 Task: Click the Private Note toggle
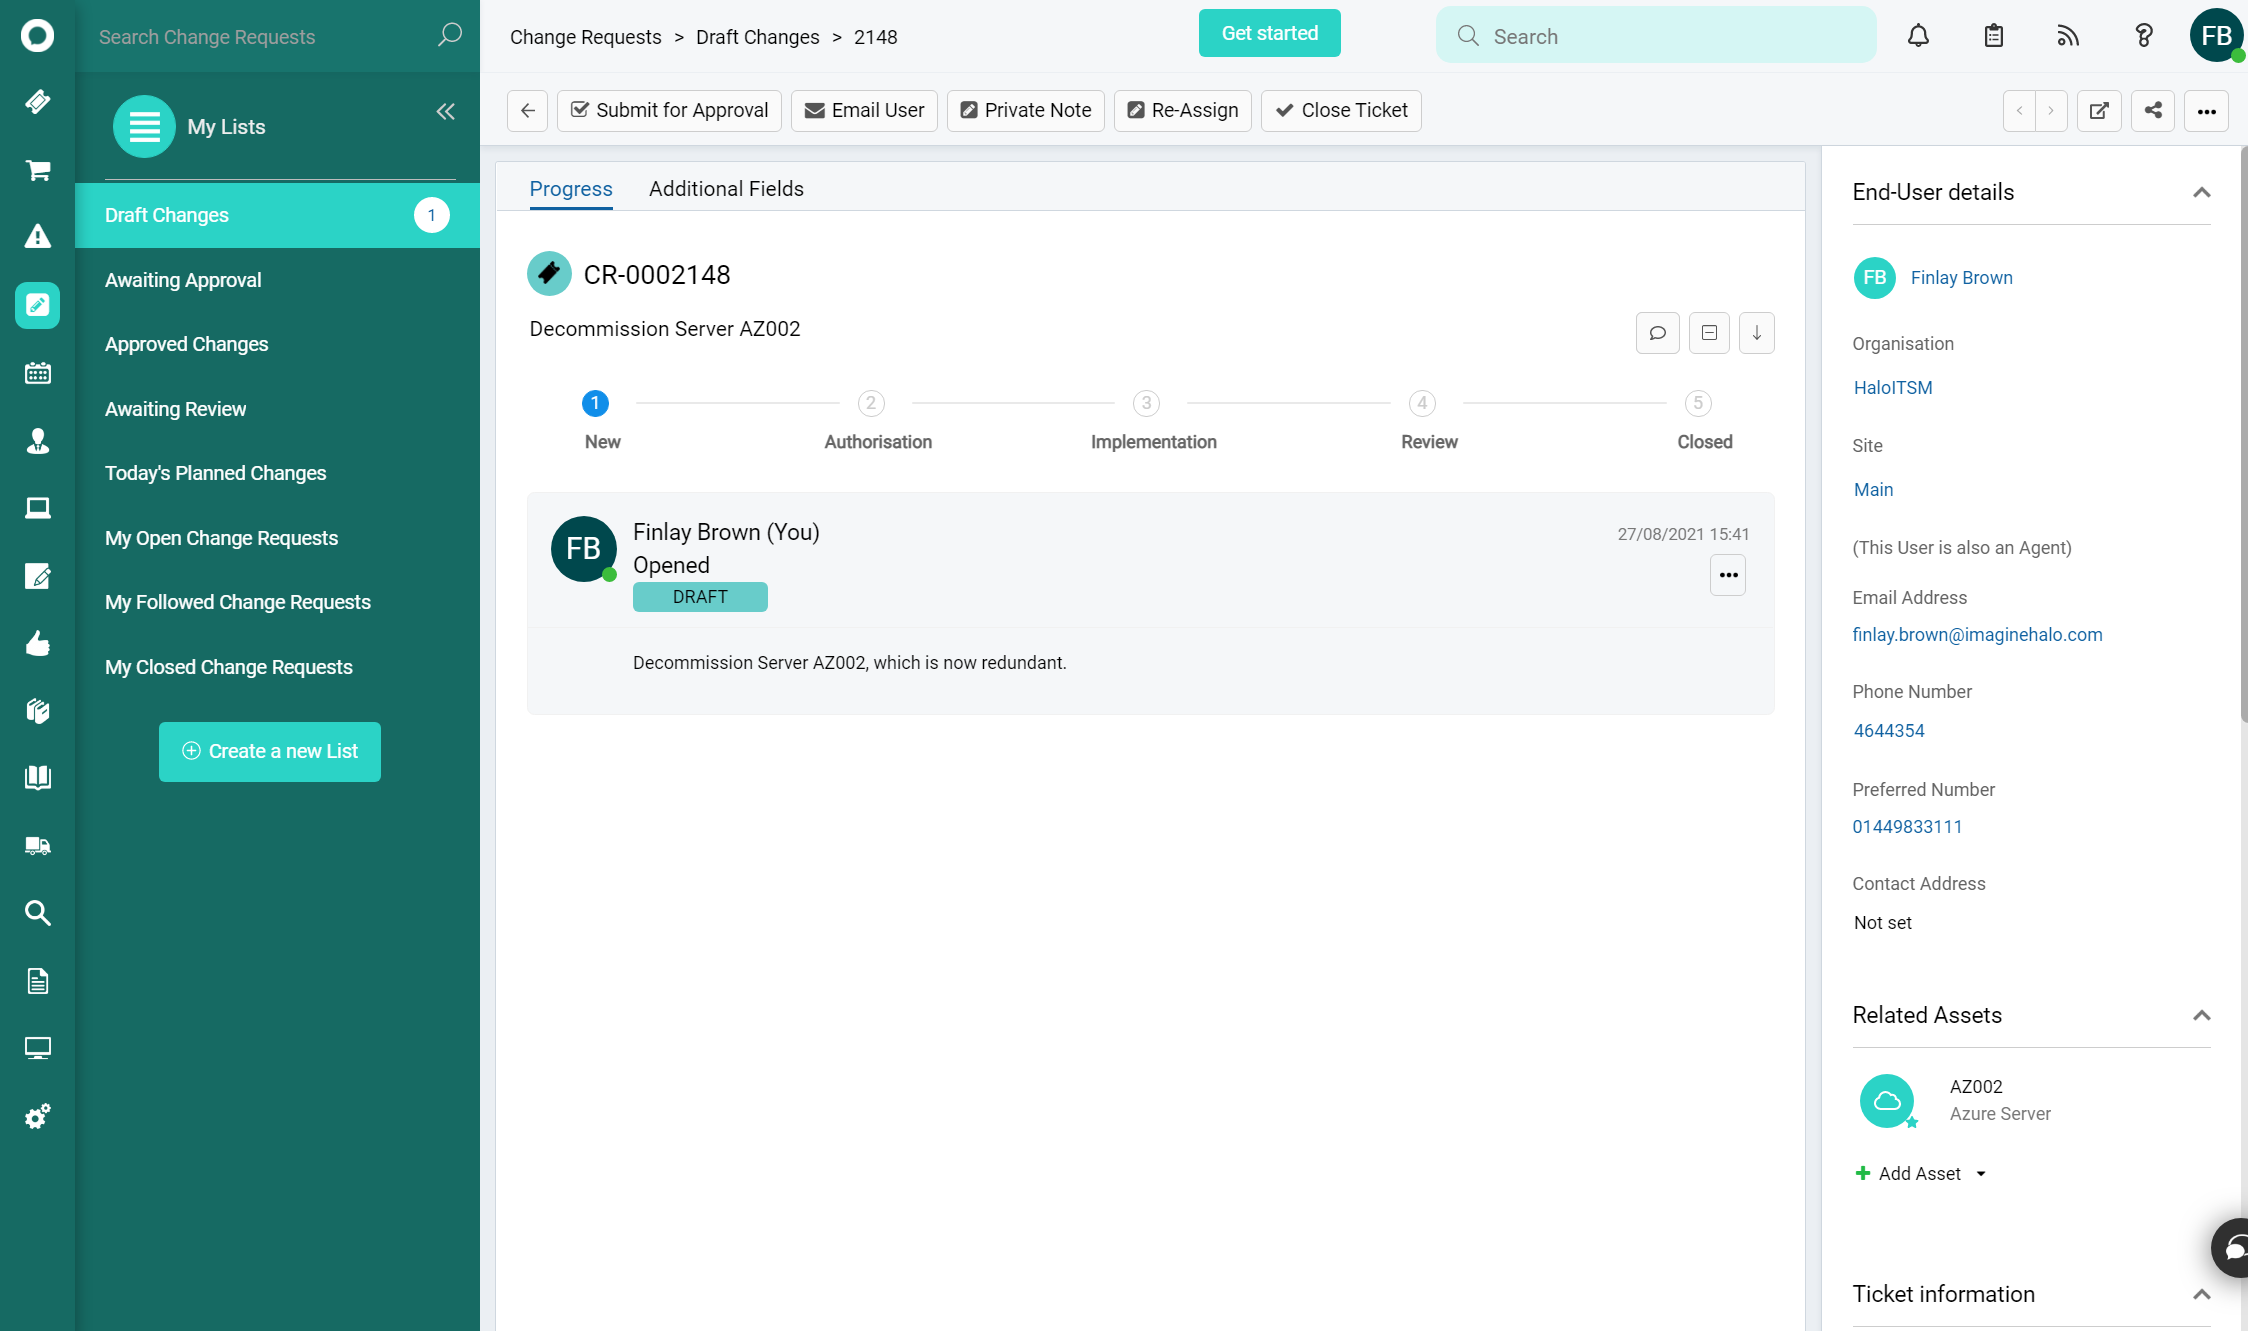coord(1025,109)
